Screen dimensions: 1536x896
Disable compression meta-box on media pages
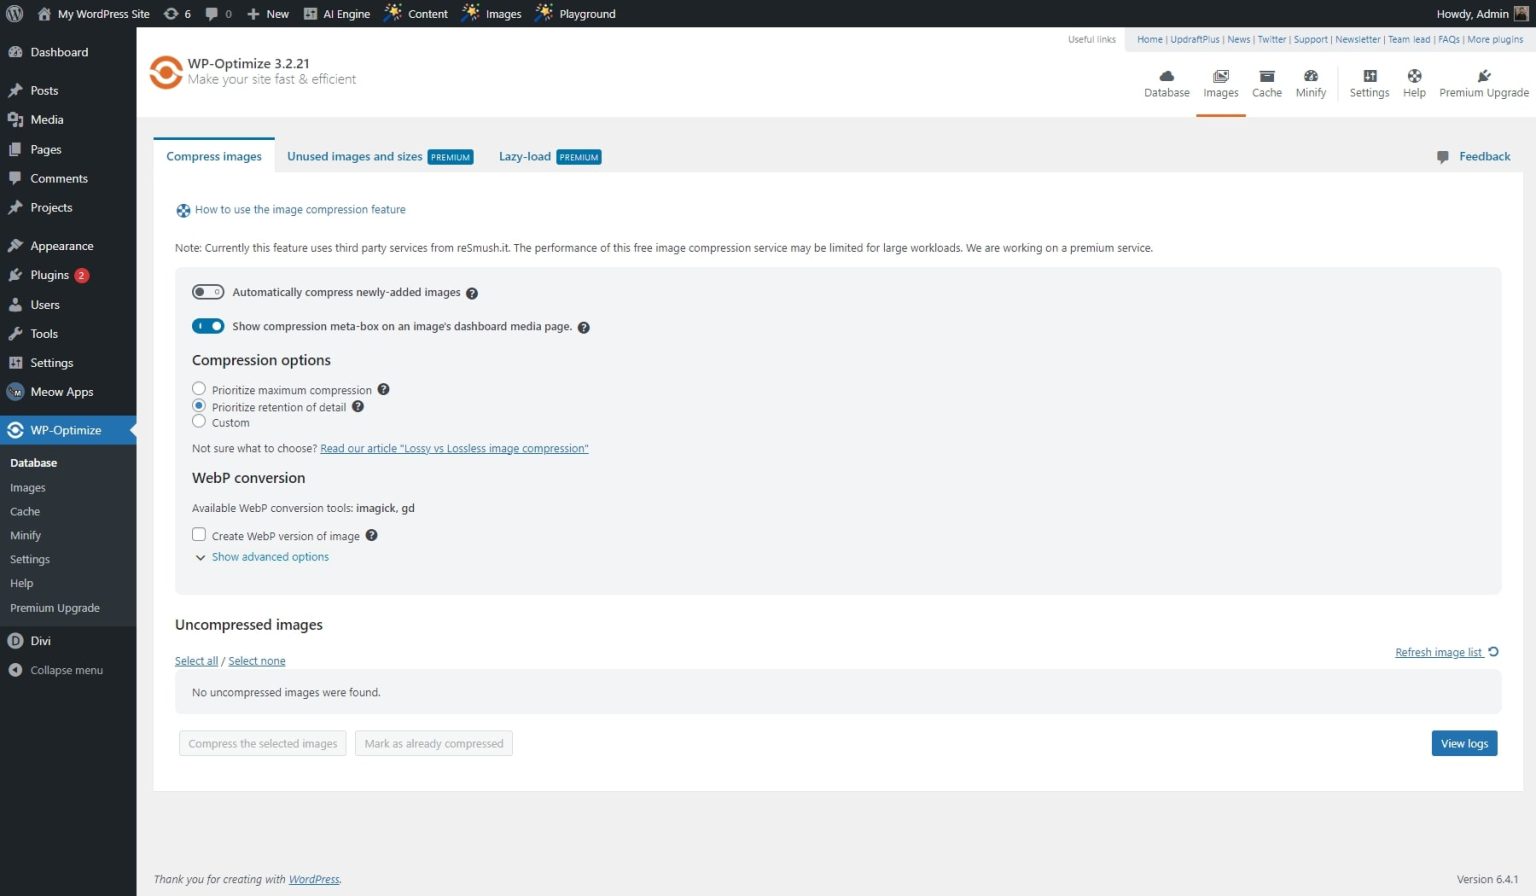(208, 326)
